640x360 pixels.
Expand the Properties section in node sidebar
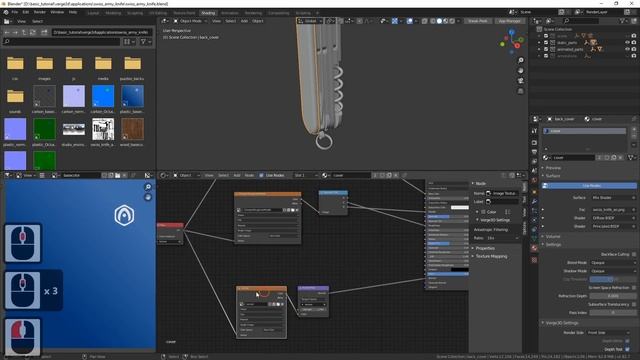pyautogui.click(x=485, y=248)
